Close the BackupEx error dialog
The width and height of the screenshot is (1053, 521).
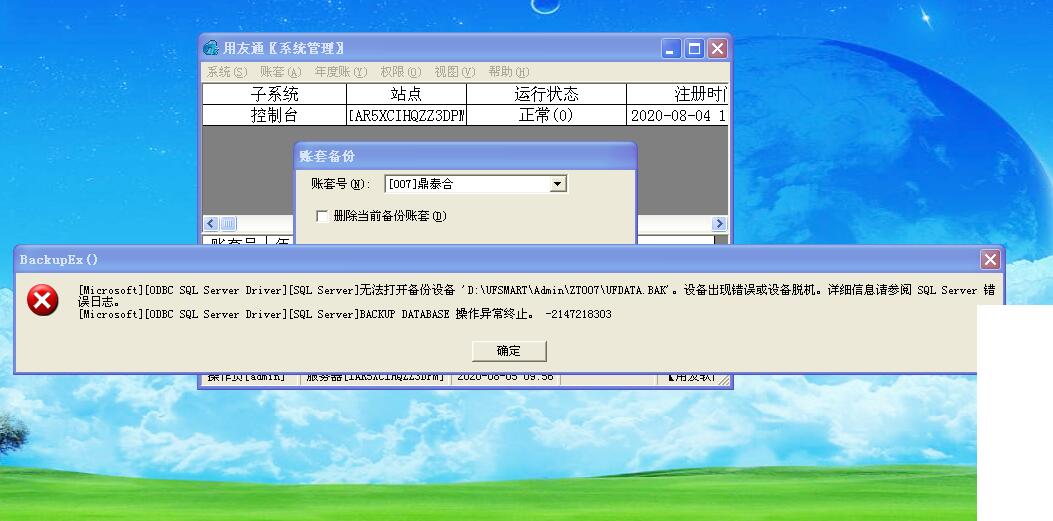990,260
